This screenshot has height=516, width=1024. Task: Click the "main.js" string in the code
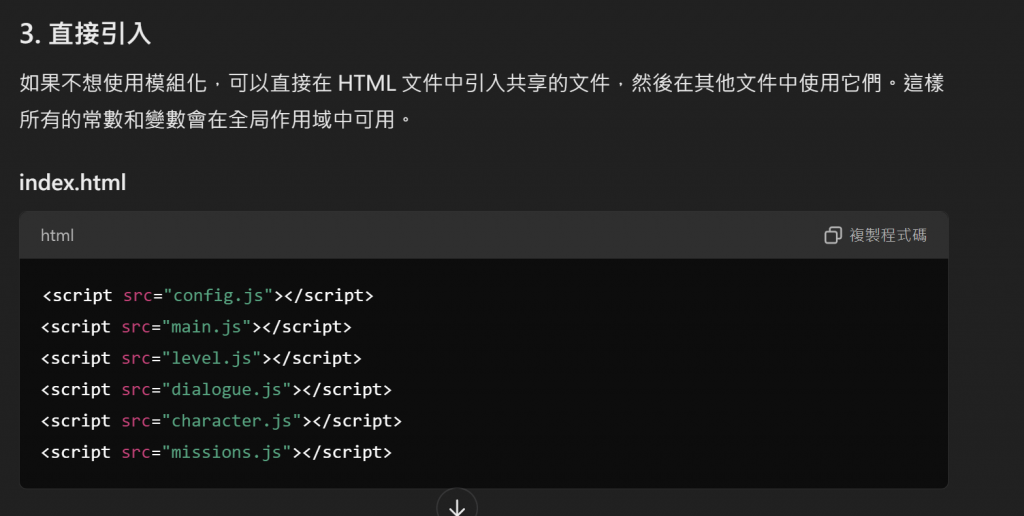[x=207, y=327]
